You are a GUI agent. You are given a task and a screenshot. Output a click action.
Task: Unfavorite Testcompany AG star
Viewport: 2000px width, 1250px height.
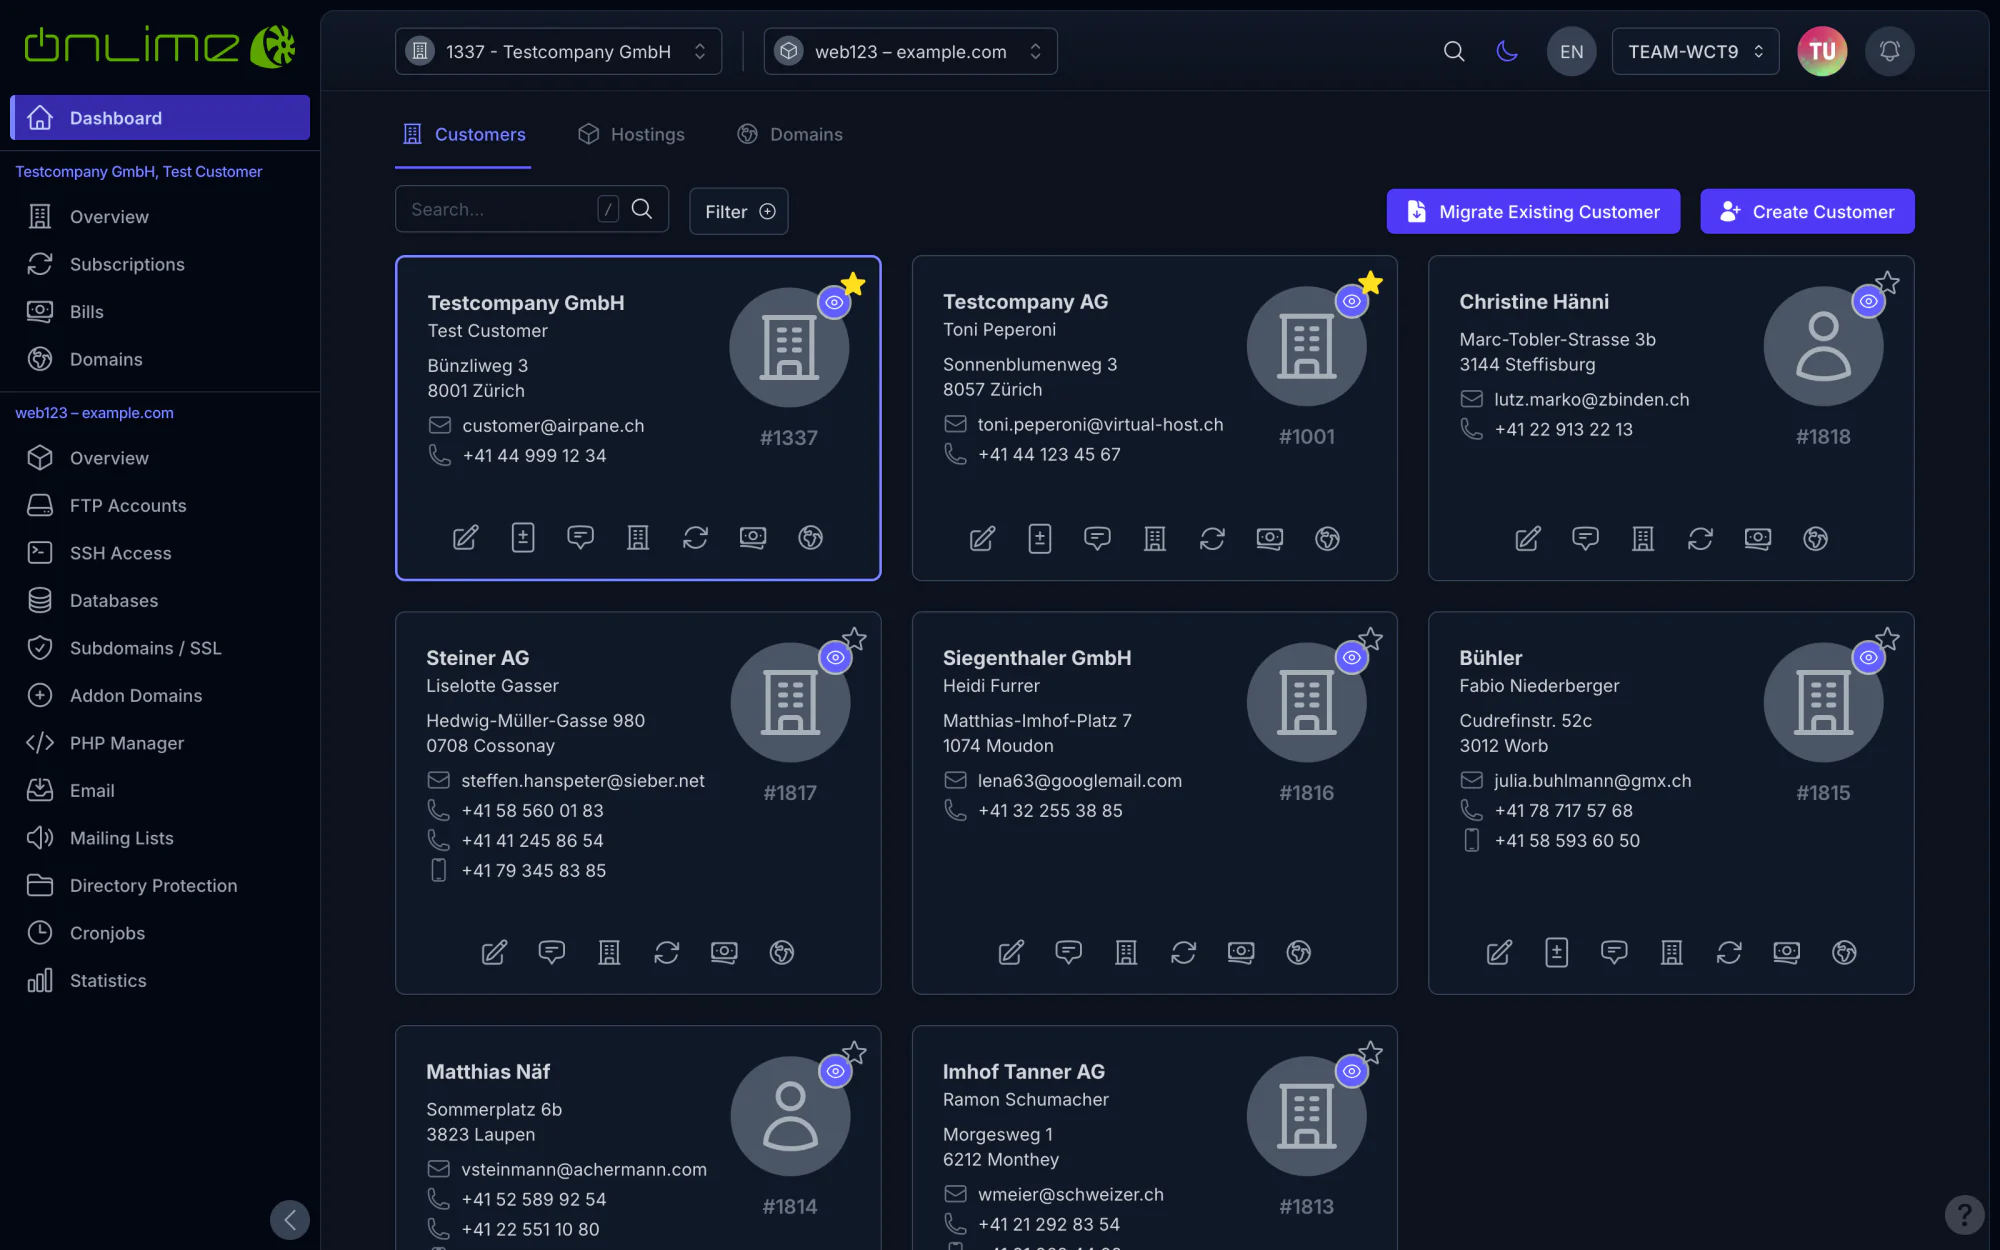(x=1370, y=282)
